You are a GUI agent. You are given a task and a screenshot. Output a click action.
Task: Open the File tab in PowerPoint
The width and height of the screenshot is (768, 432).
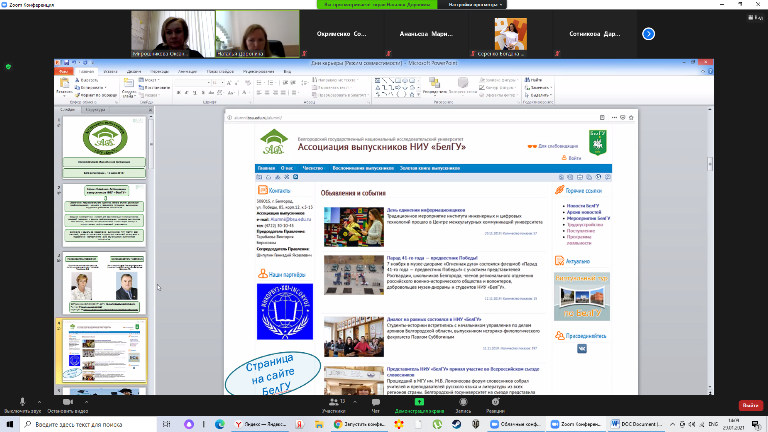click(x=63, y=72)
